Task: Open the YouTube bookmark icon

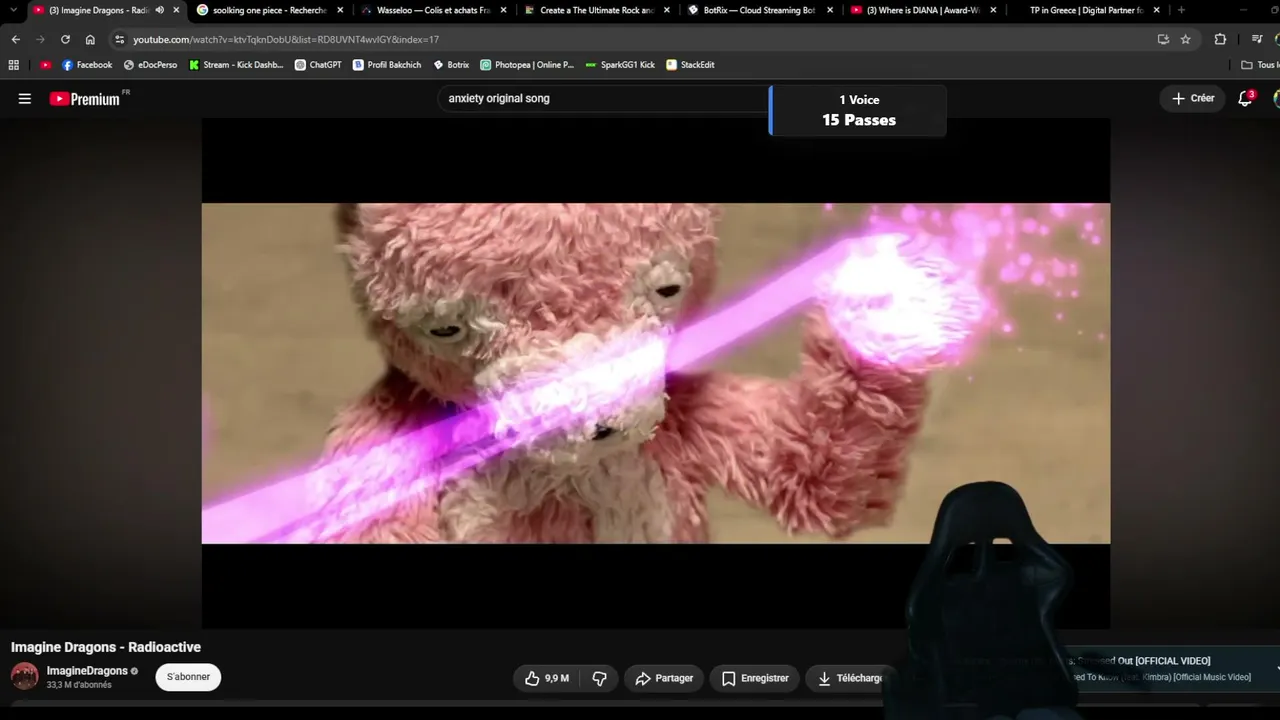Action: coord(46,65)
